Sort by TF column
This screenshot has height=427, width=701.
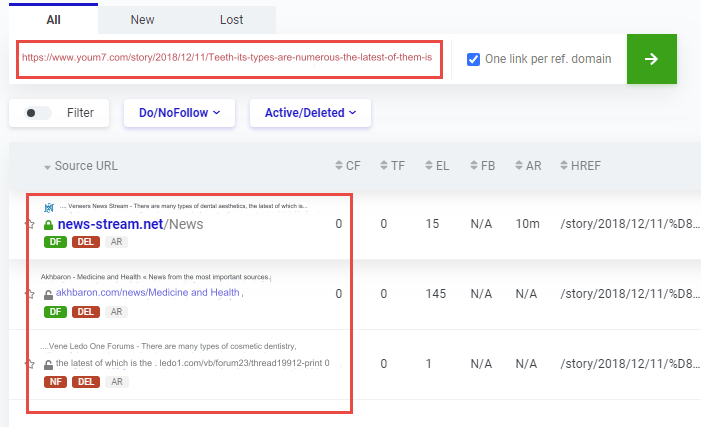pos(393,166)
